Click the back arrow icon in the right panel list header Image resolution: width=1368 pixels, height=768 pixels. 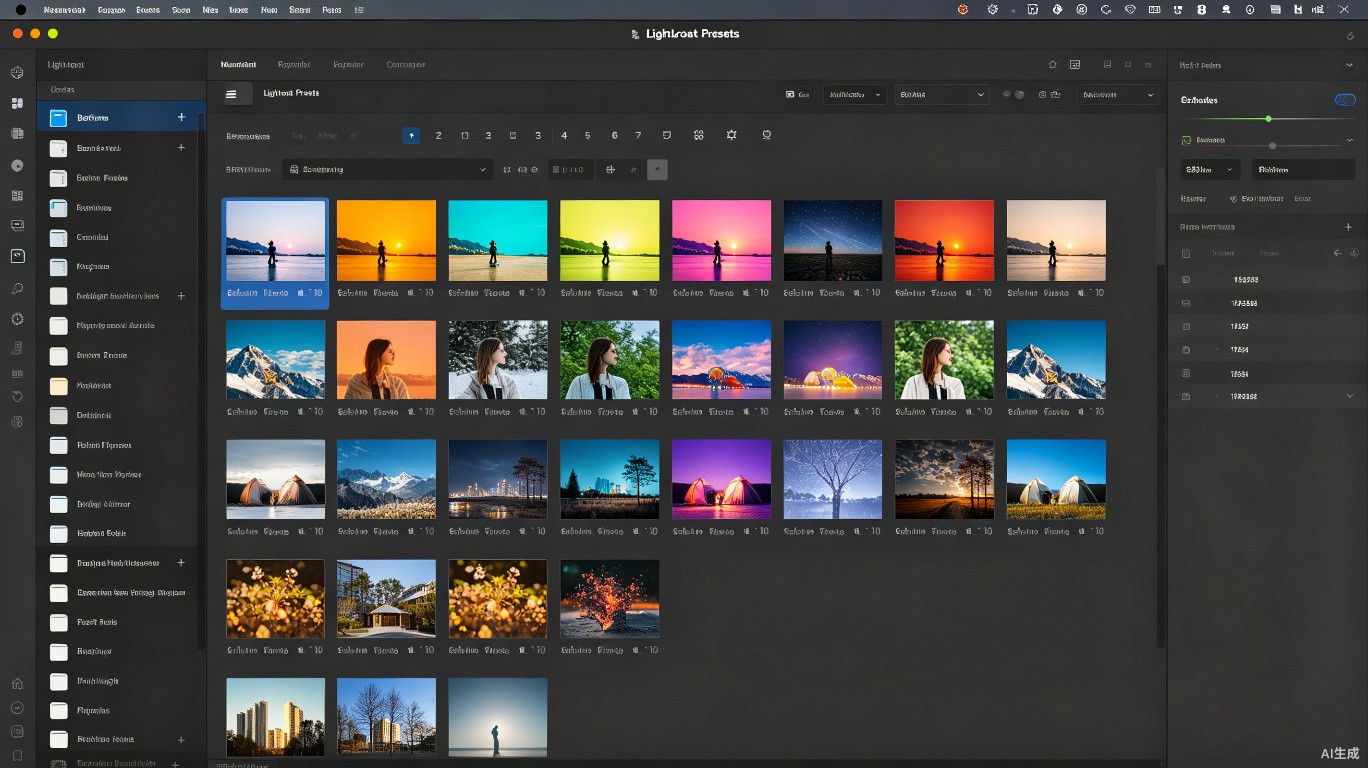pyautogui.click(x=1338, y=253)
